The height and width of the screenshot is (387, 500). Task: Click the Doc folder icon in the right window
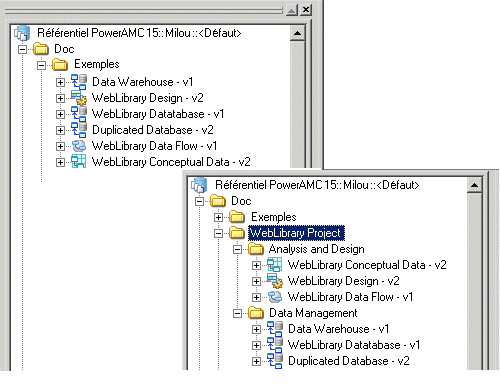(218, 201)
